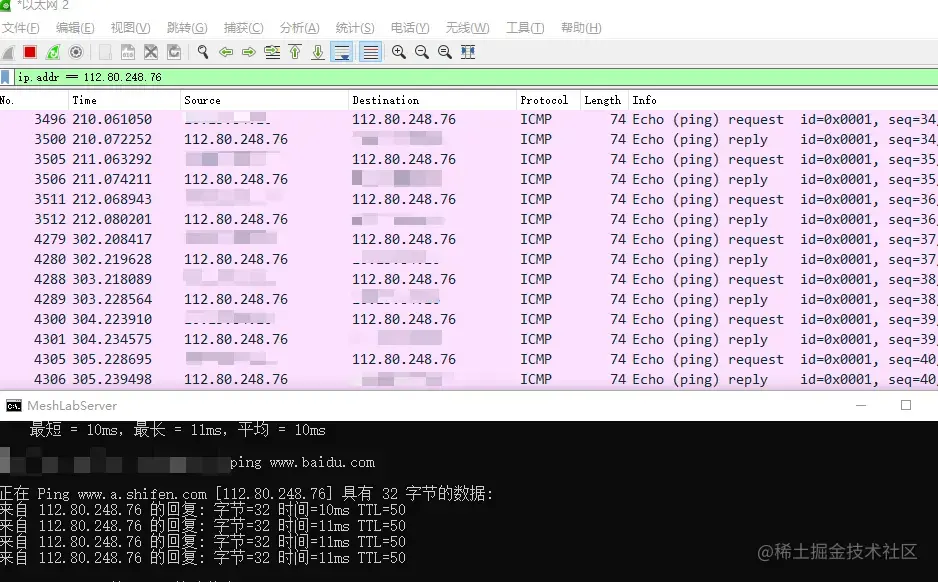Open Find Packet magnifier icon
This screenshot has width=938, height=582.
click(x=203, y=53)
